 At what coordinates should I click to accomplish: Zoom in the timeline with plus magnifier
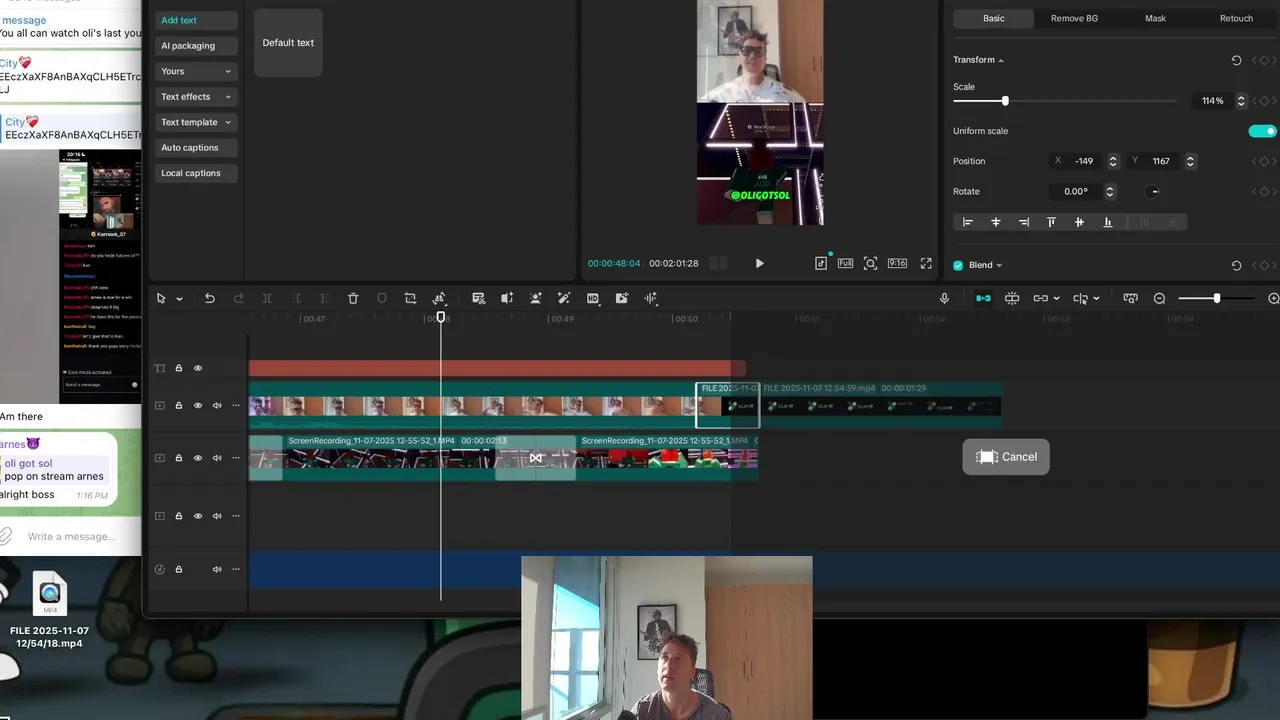[1273, 298]
